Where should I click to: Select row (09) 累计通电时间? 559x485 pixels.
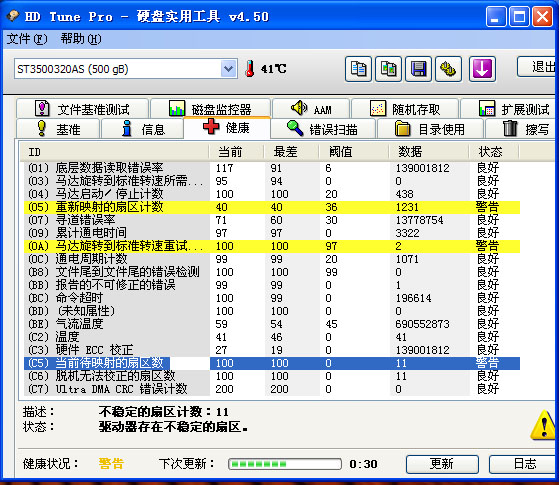[x=272, y=233]
